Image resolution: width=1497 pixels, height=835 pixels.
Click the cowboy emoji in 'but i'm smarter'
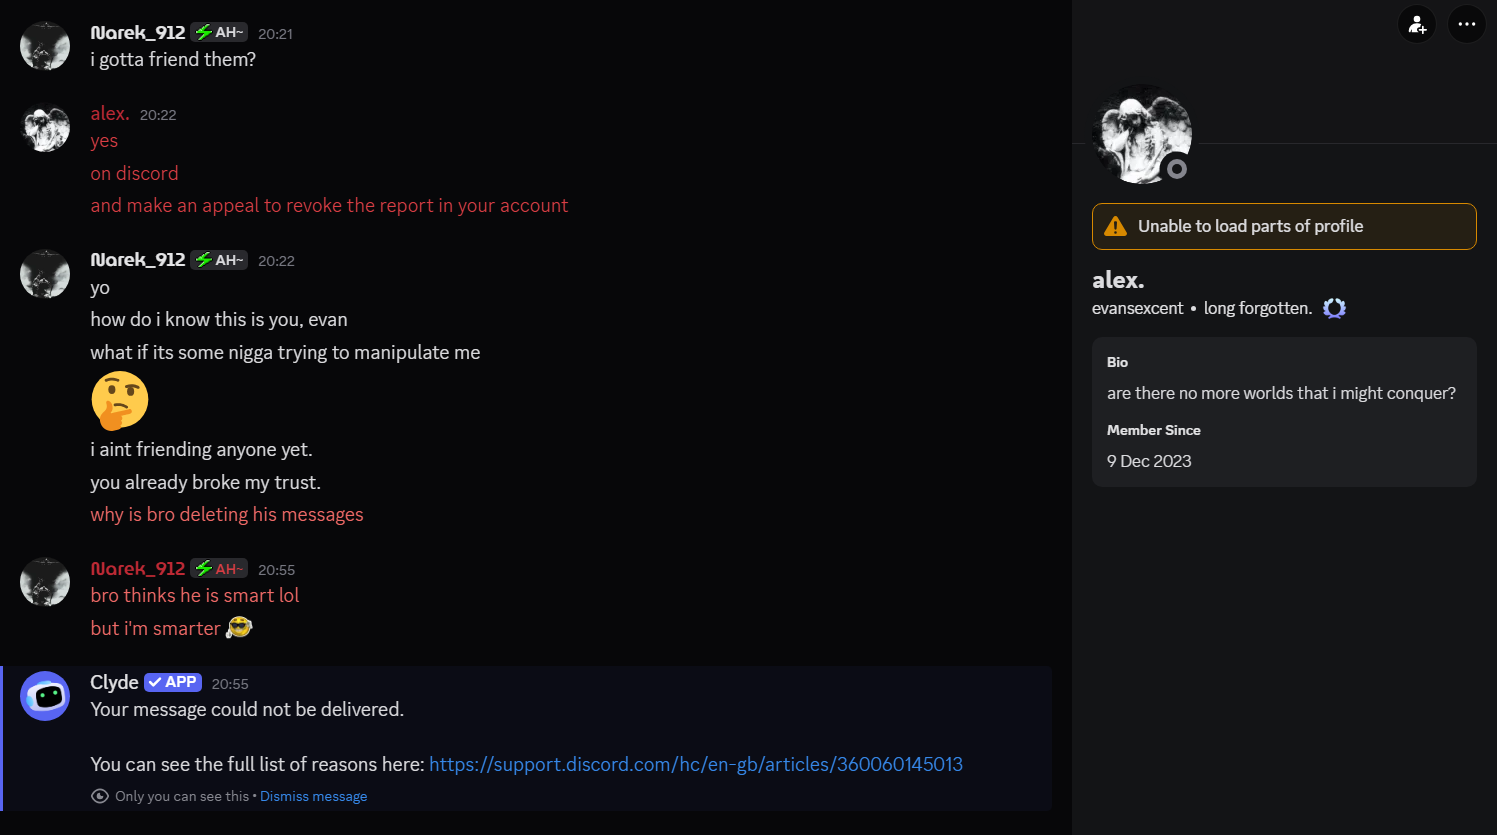[240, 628]
